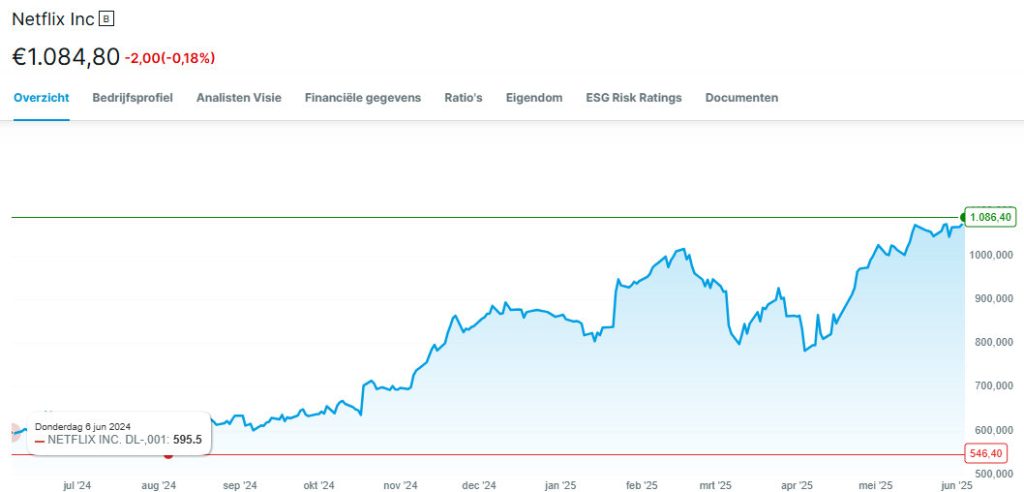Select the Financiële gegevens tab

click(x=363, y=98)
